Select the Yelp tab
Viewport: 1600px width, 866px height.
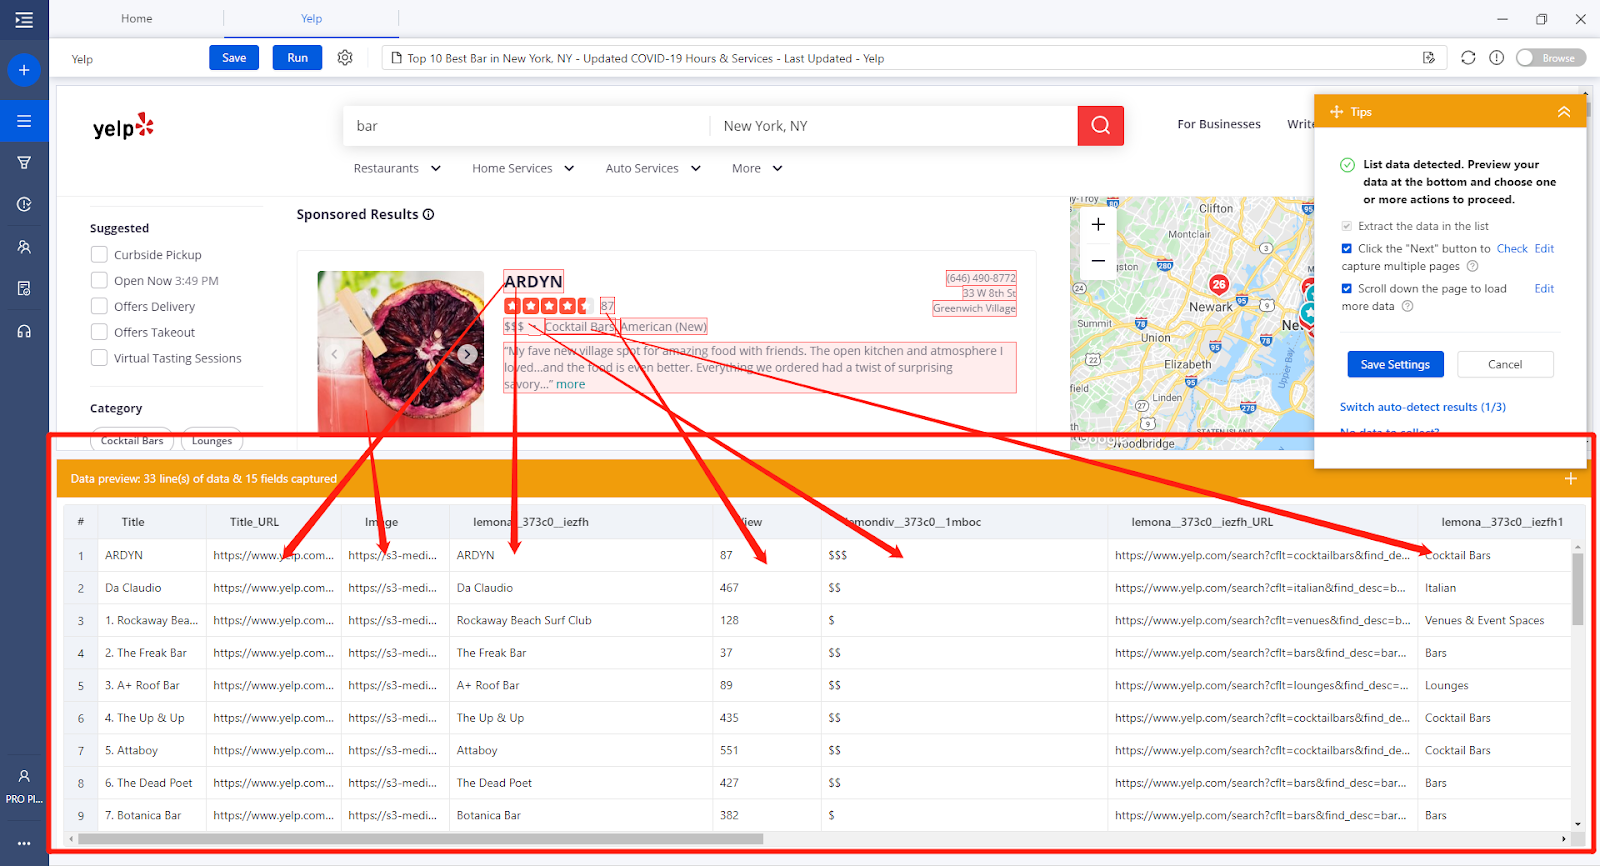click(312, 18)
